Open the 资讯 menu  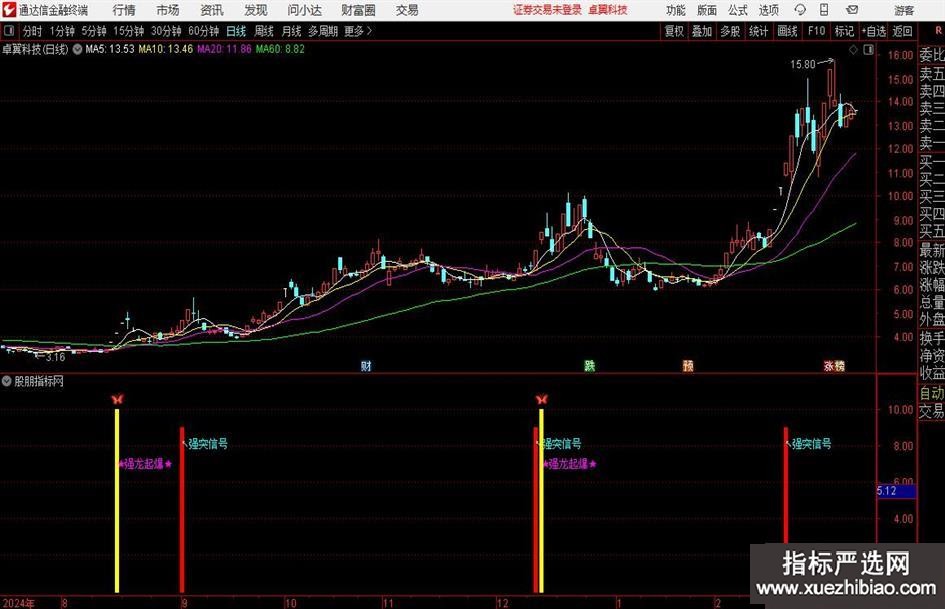[212, 10]
